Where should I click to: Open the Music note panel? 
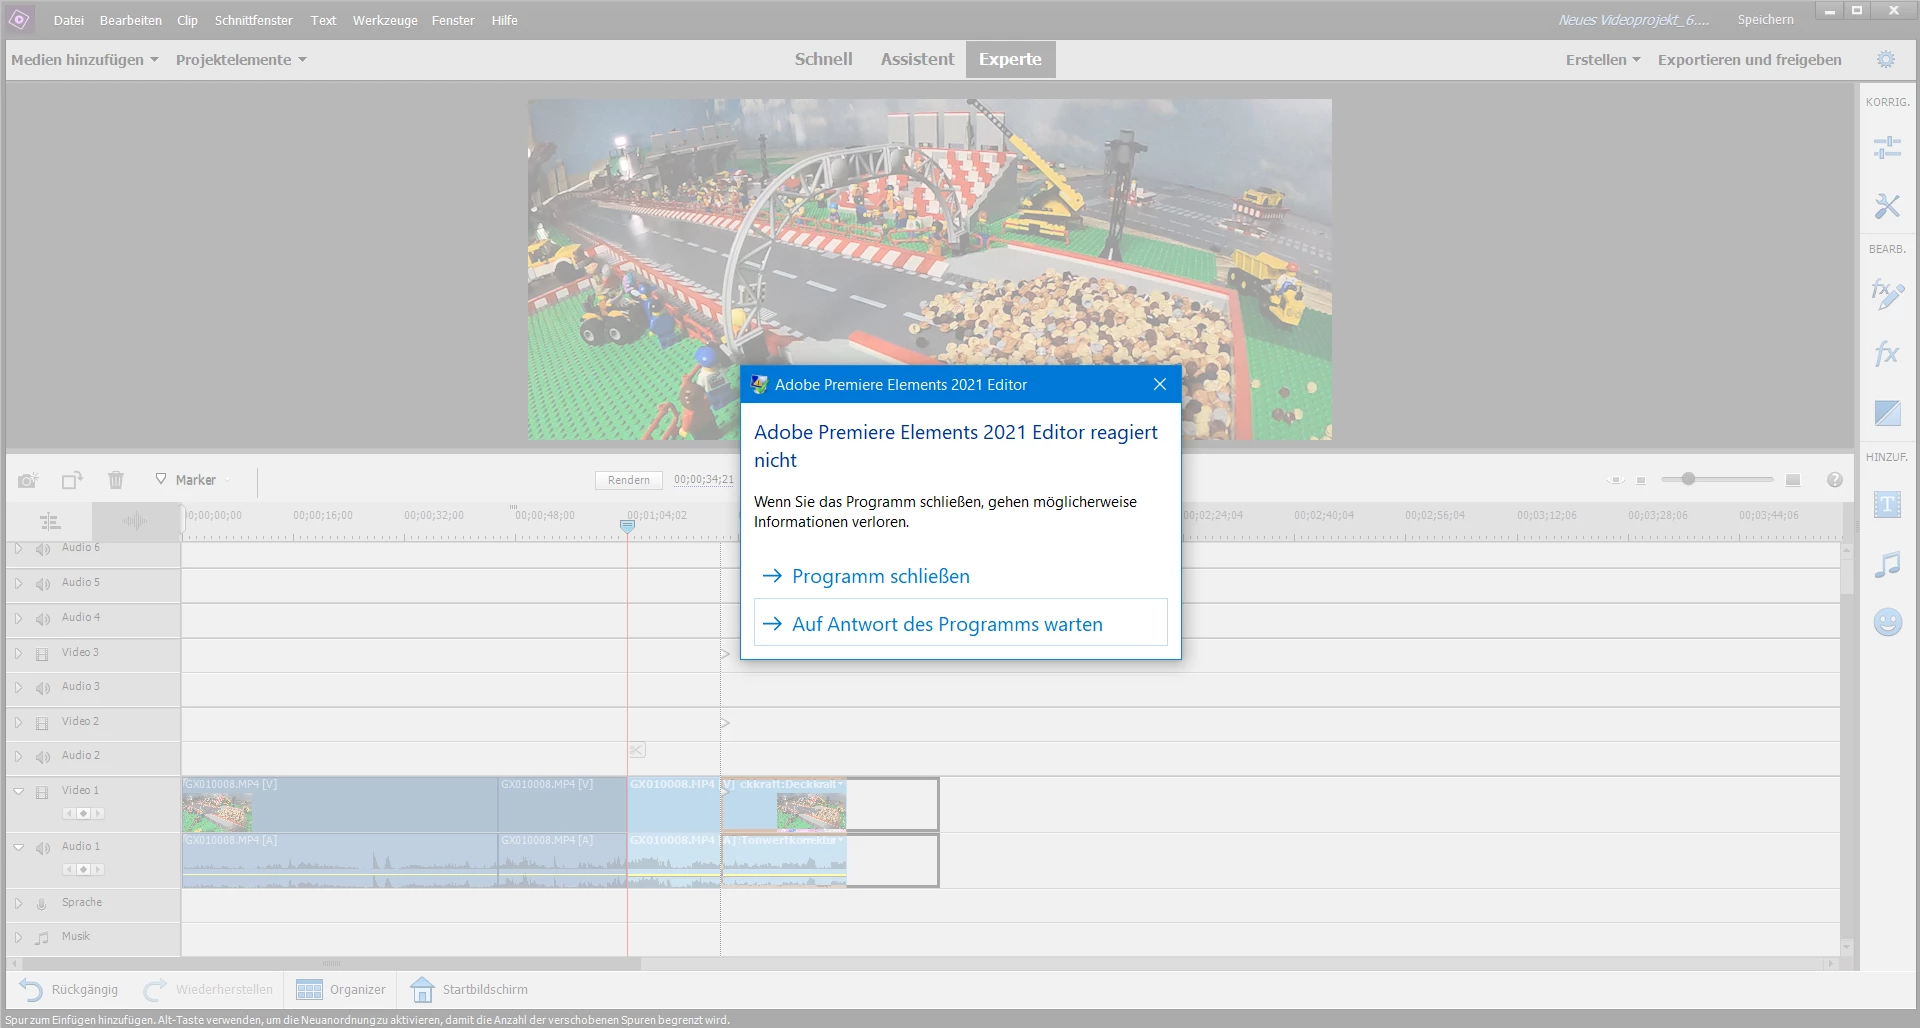coord(1887,564)
